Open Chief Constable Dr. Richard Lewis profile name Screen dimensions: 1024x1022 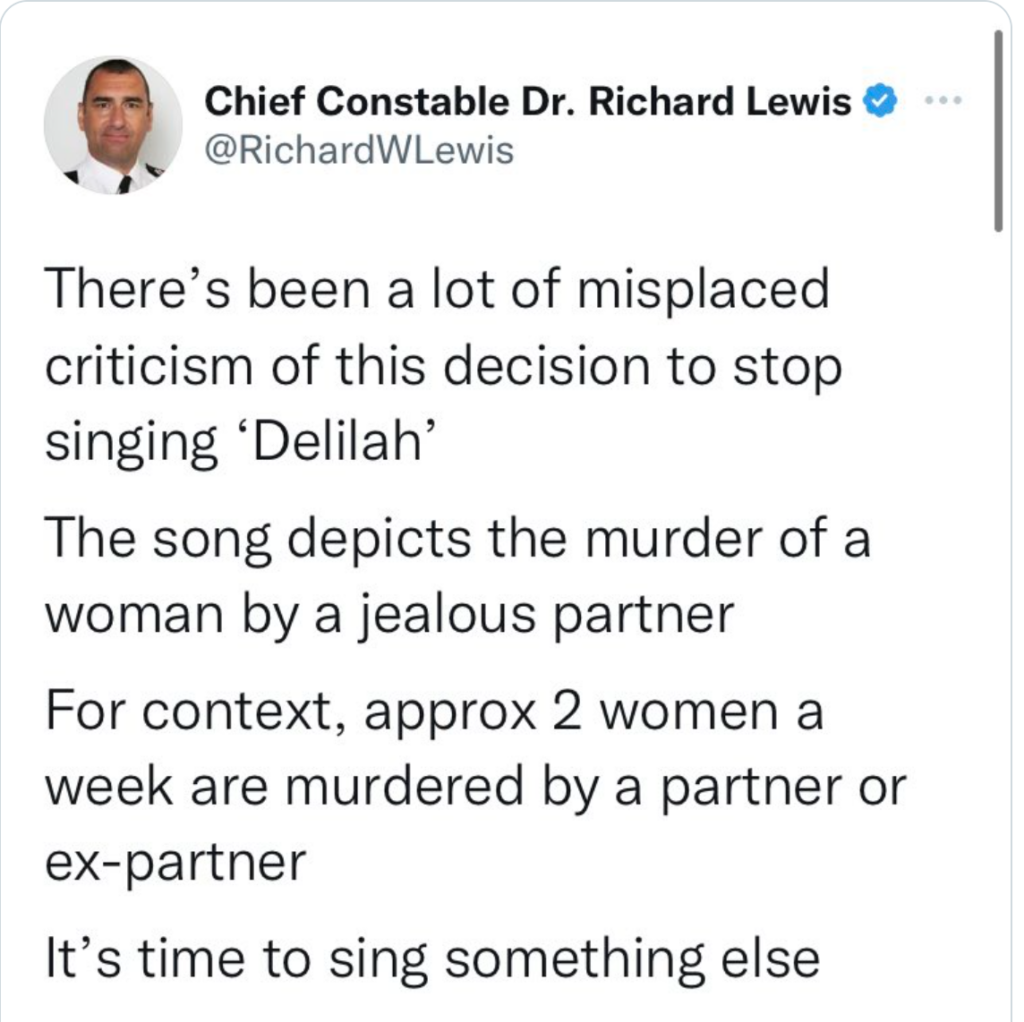click(528, 102)
